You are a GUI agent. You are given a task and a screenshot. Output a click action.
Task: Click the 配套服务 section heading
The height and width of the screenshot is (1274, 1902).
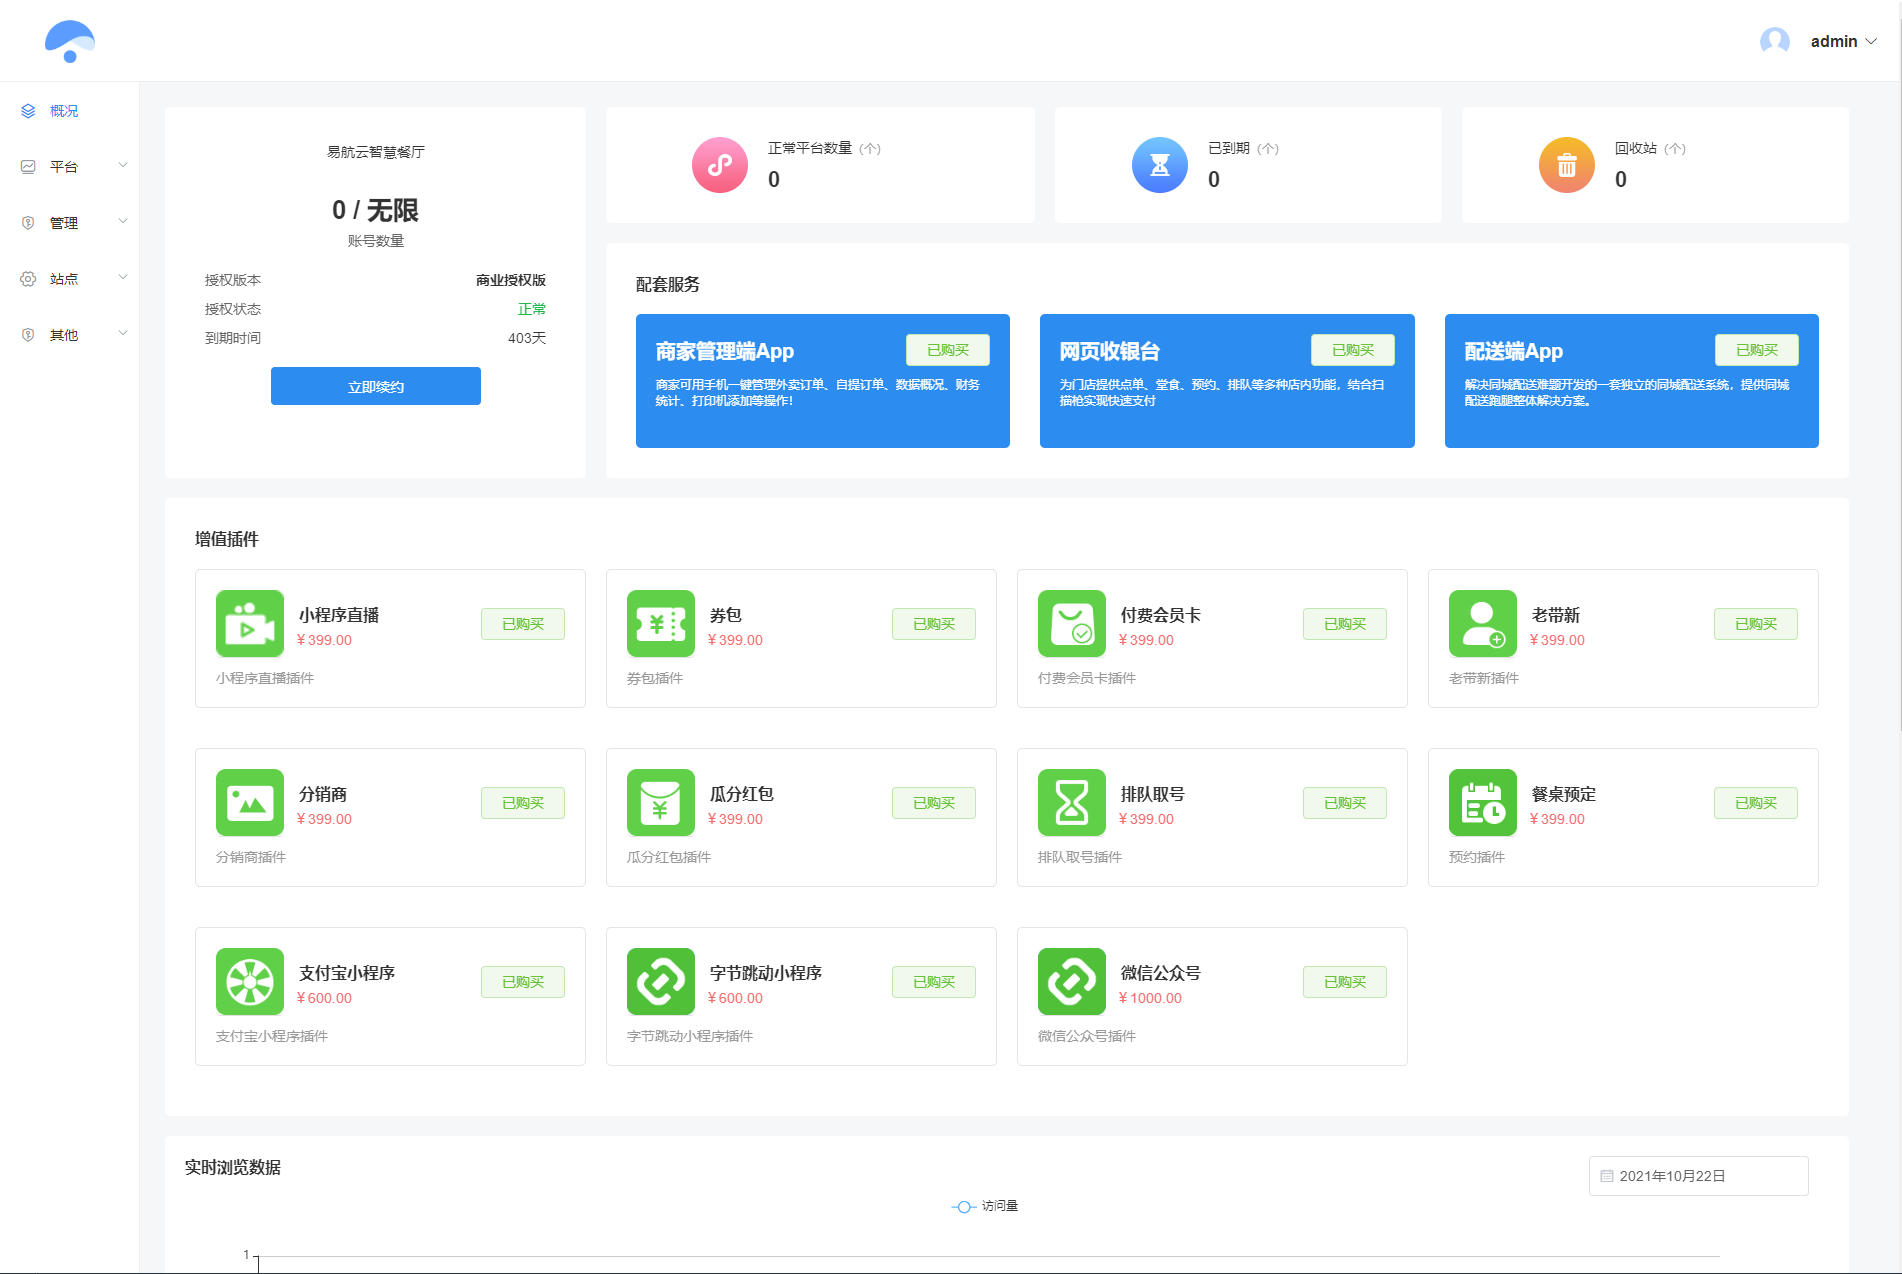[666, 285]
